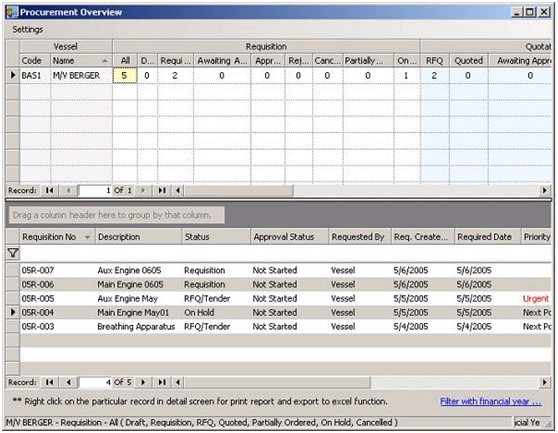Click the Status column header

(x=216, y=237)
